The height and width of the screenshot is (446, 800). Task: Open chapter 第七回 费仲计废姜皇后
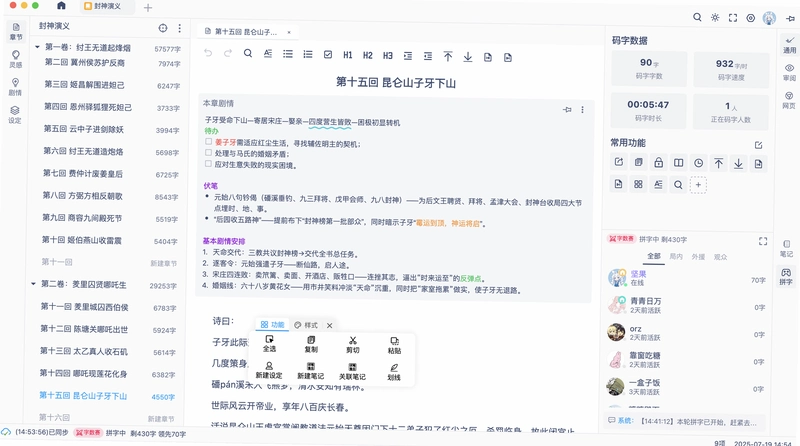[83, 174]
